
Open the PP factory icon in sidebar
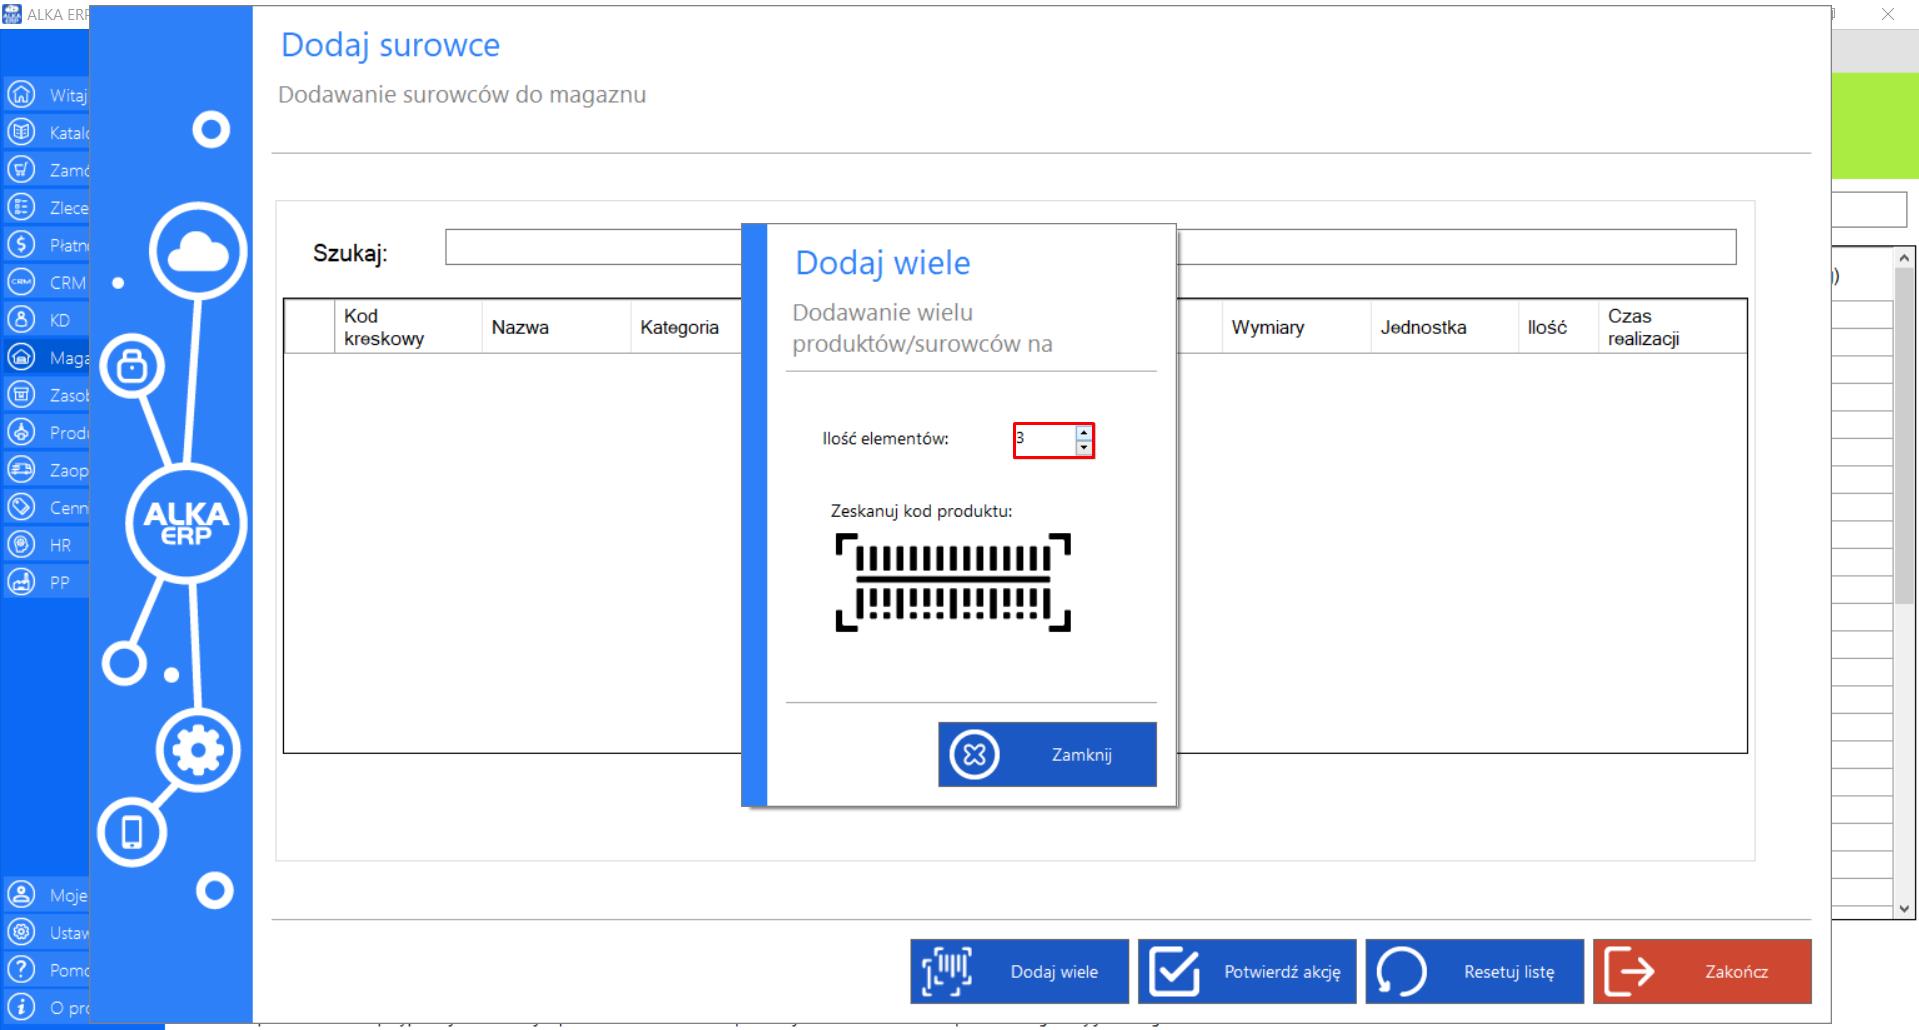coord(21,581)
